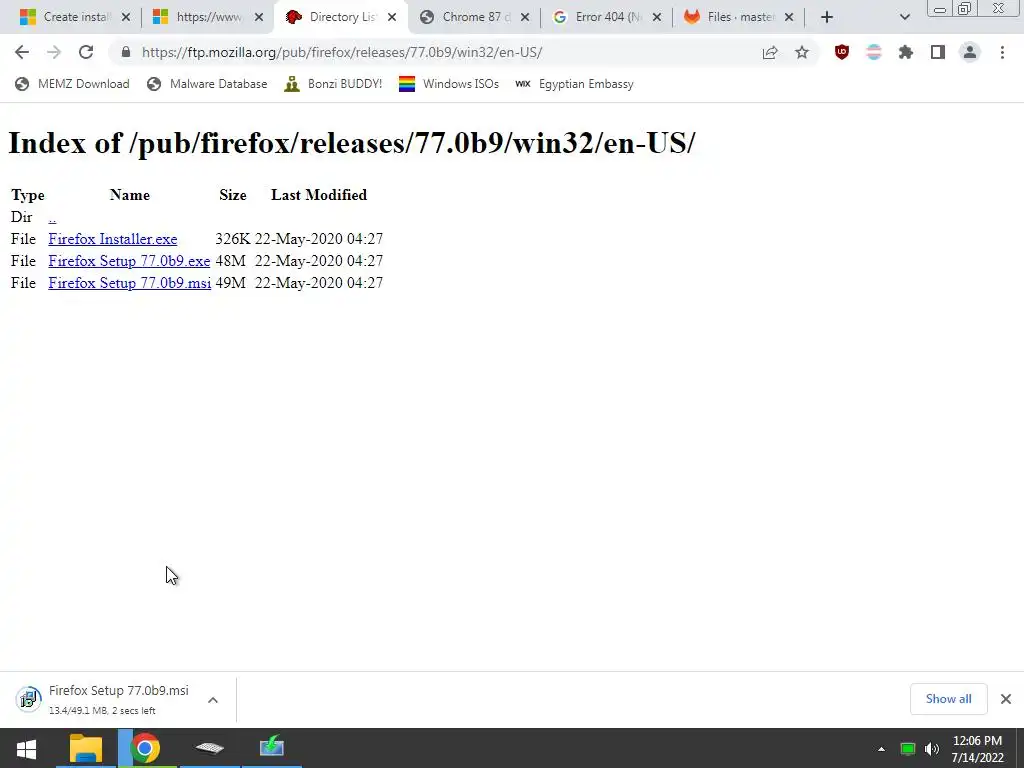Close the Files master tab
This screenshot has height=768, width=1024.
789,17
